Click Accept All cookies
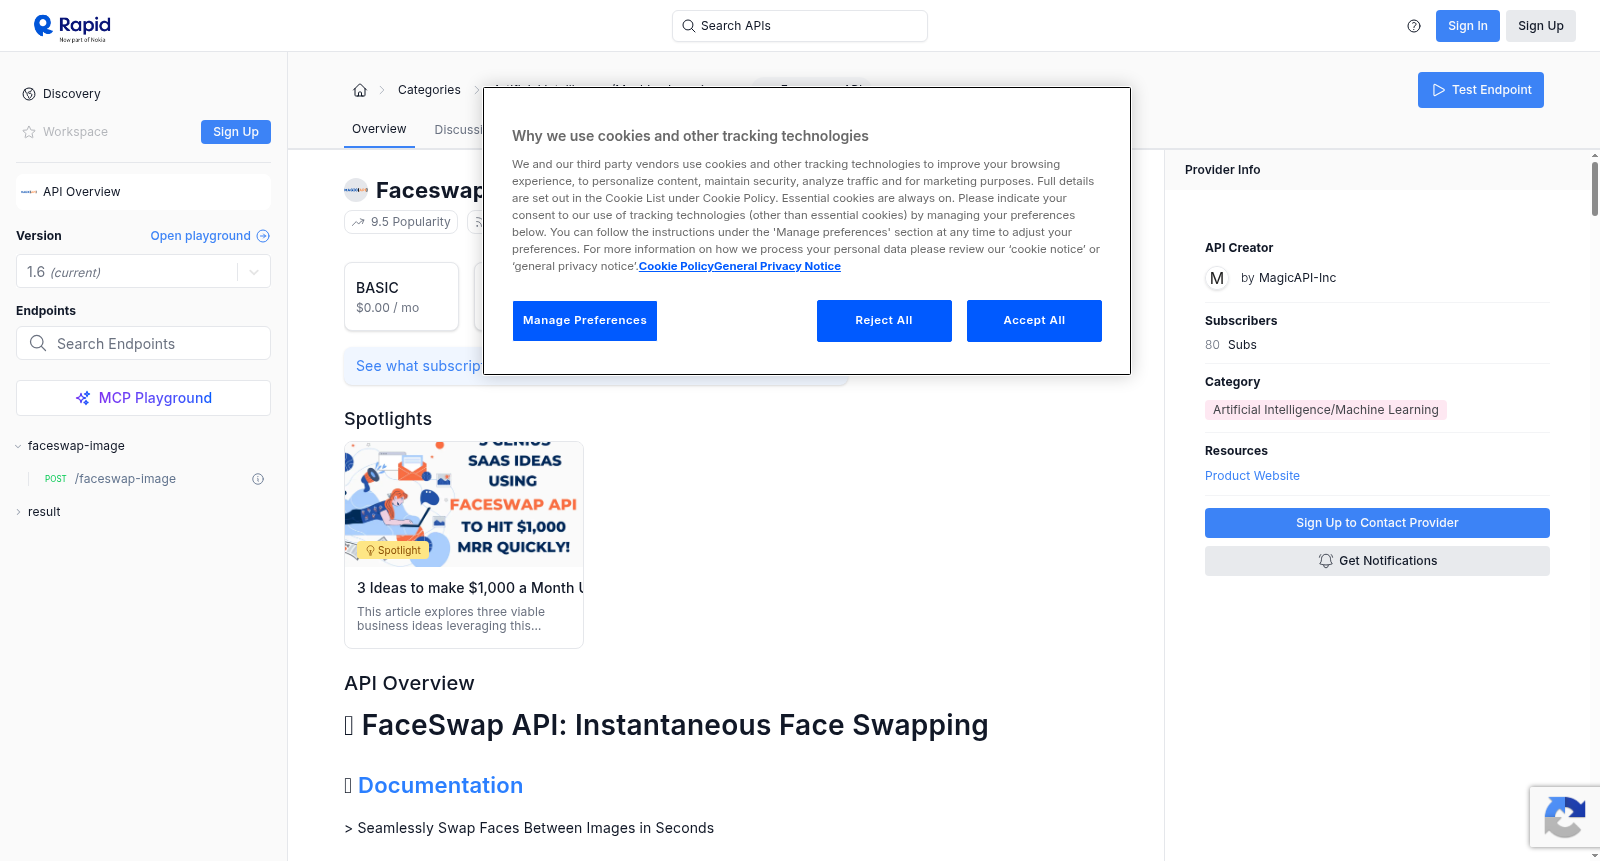This screenshot has width=1600, height=861. tap(1034, 321)
